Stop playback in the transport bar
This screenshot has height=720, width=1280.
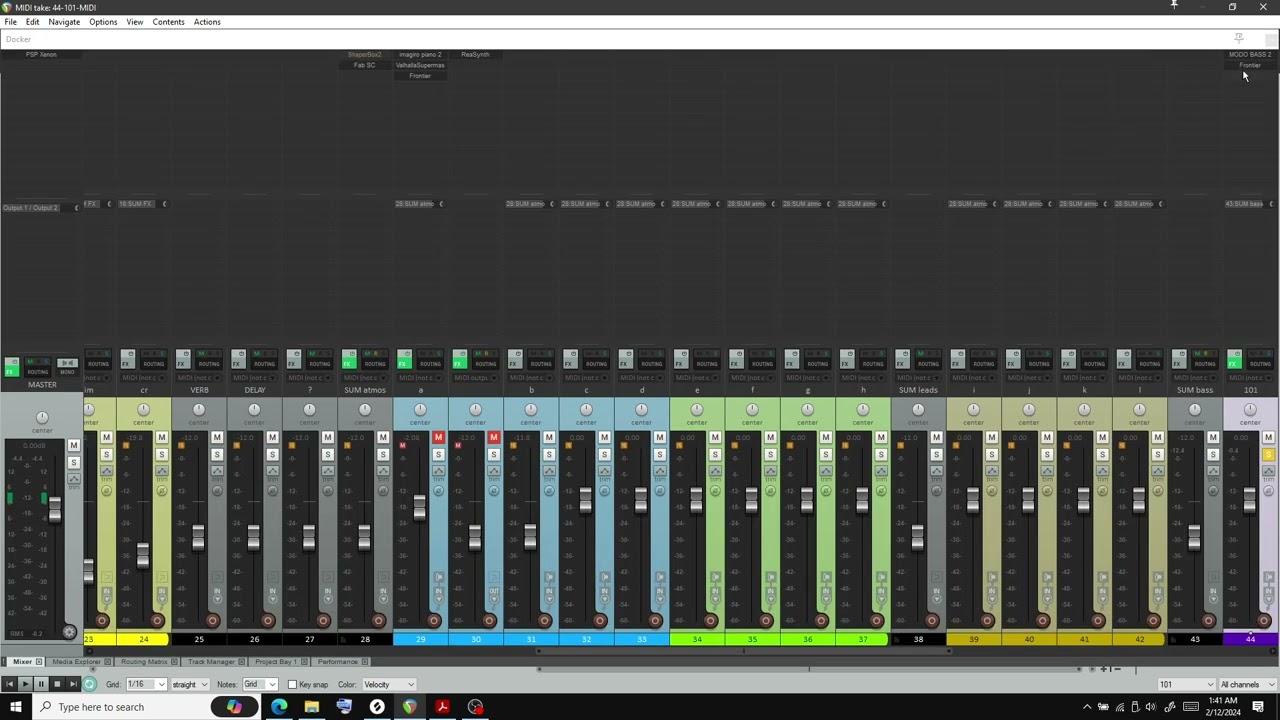coord(57,684)
